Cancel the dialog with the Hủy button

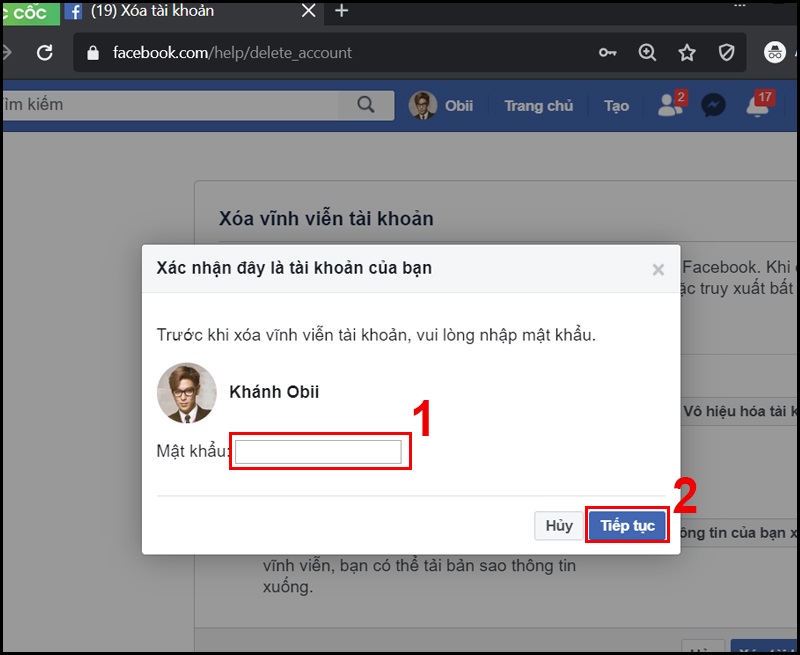click(x=558, y=525)
